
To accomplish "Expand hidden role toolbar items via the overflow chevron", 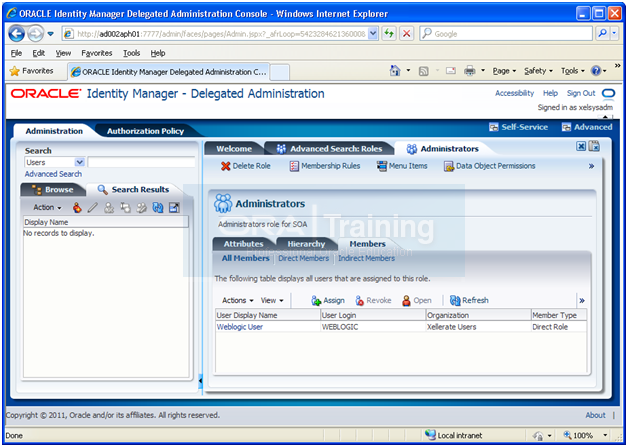I will coord(592,166).
